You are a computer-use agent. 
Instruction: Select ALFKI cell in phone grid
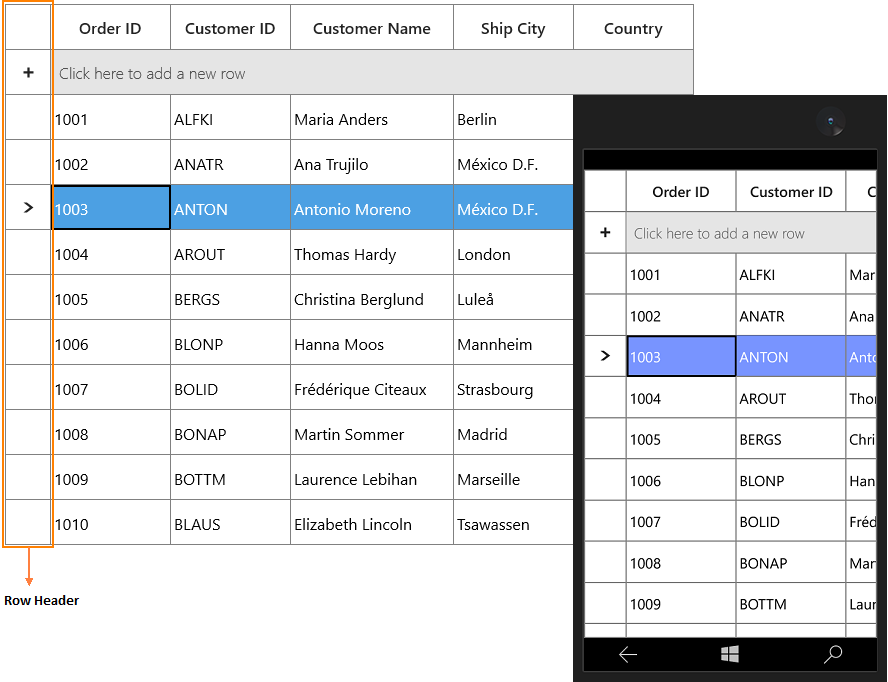coord(791,274)
